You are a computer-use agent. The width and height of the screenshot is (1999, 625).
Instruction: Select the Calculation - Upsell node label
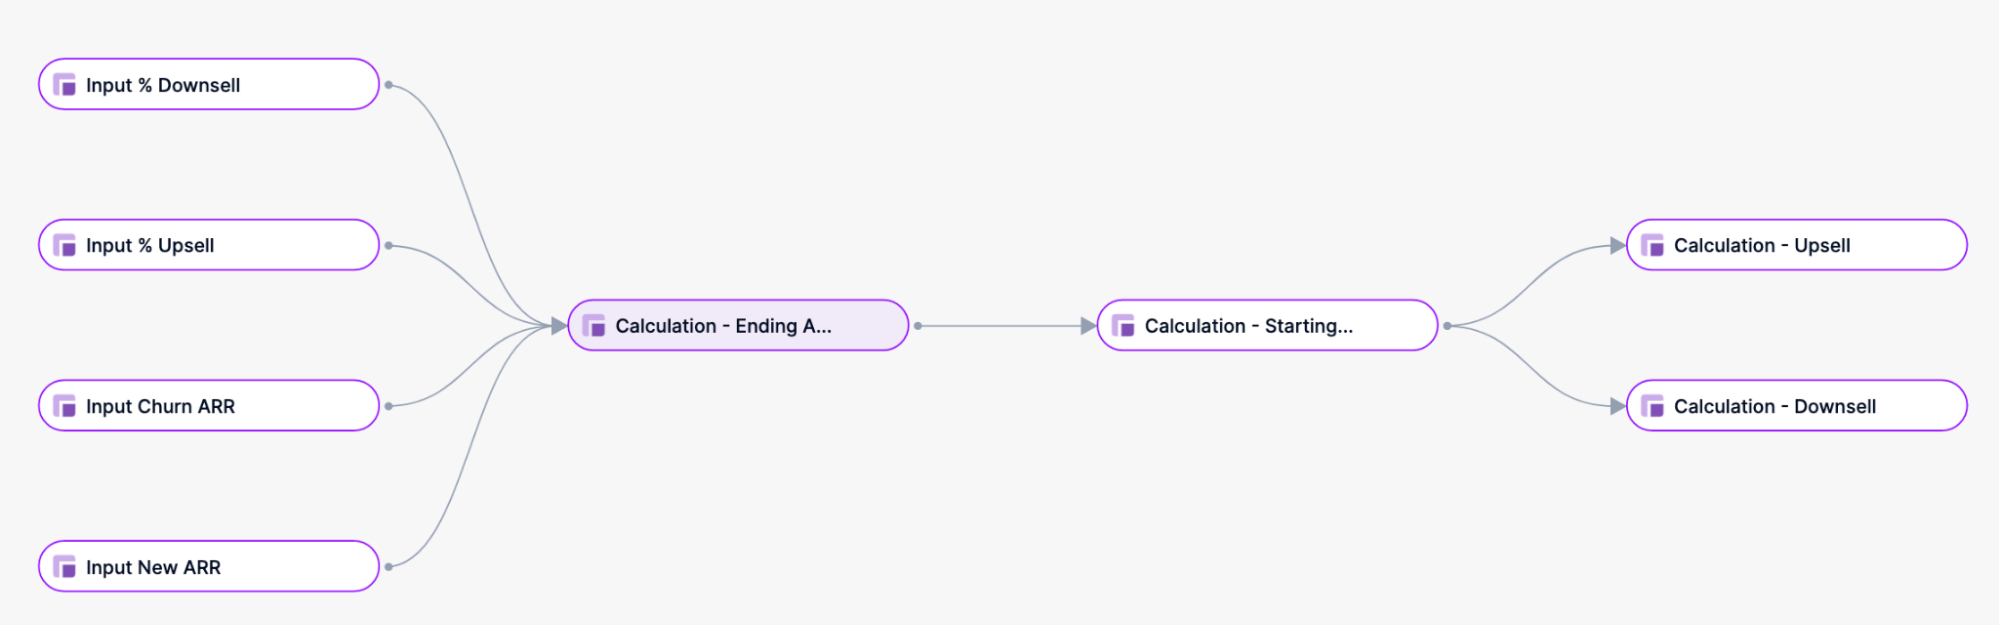click(x=1762, y=245)
